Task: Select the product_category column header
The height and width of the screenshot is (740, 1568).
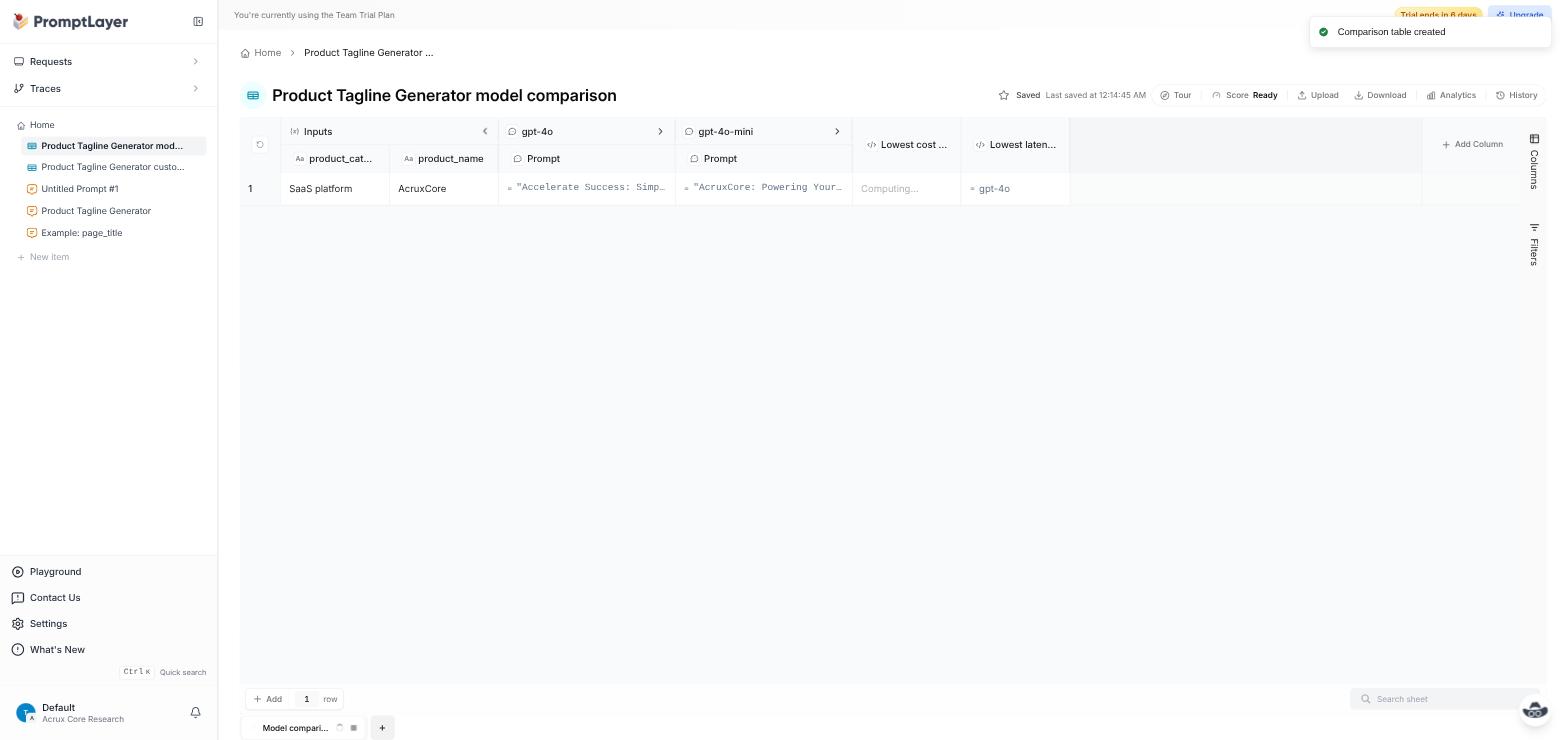Action: [x=335, y=159]
